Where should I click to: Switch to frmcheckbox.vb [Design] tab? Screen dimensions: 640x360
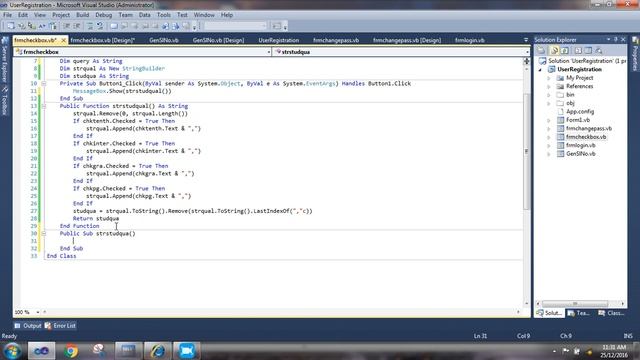(102, 40)
